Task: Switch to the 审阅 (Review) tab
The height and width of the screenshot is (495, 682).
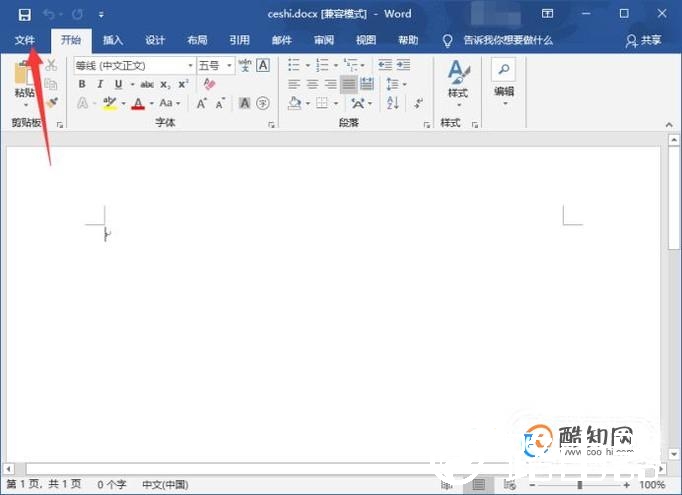Action: pos(324,40)
